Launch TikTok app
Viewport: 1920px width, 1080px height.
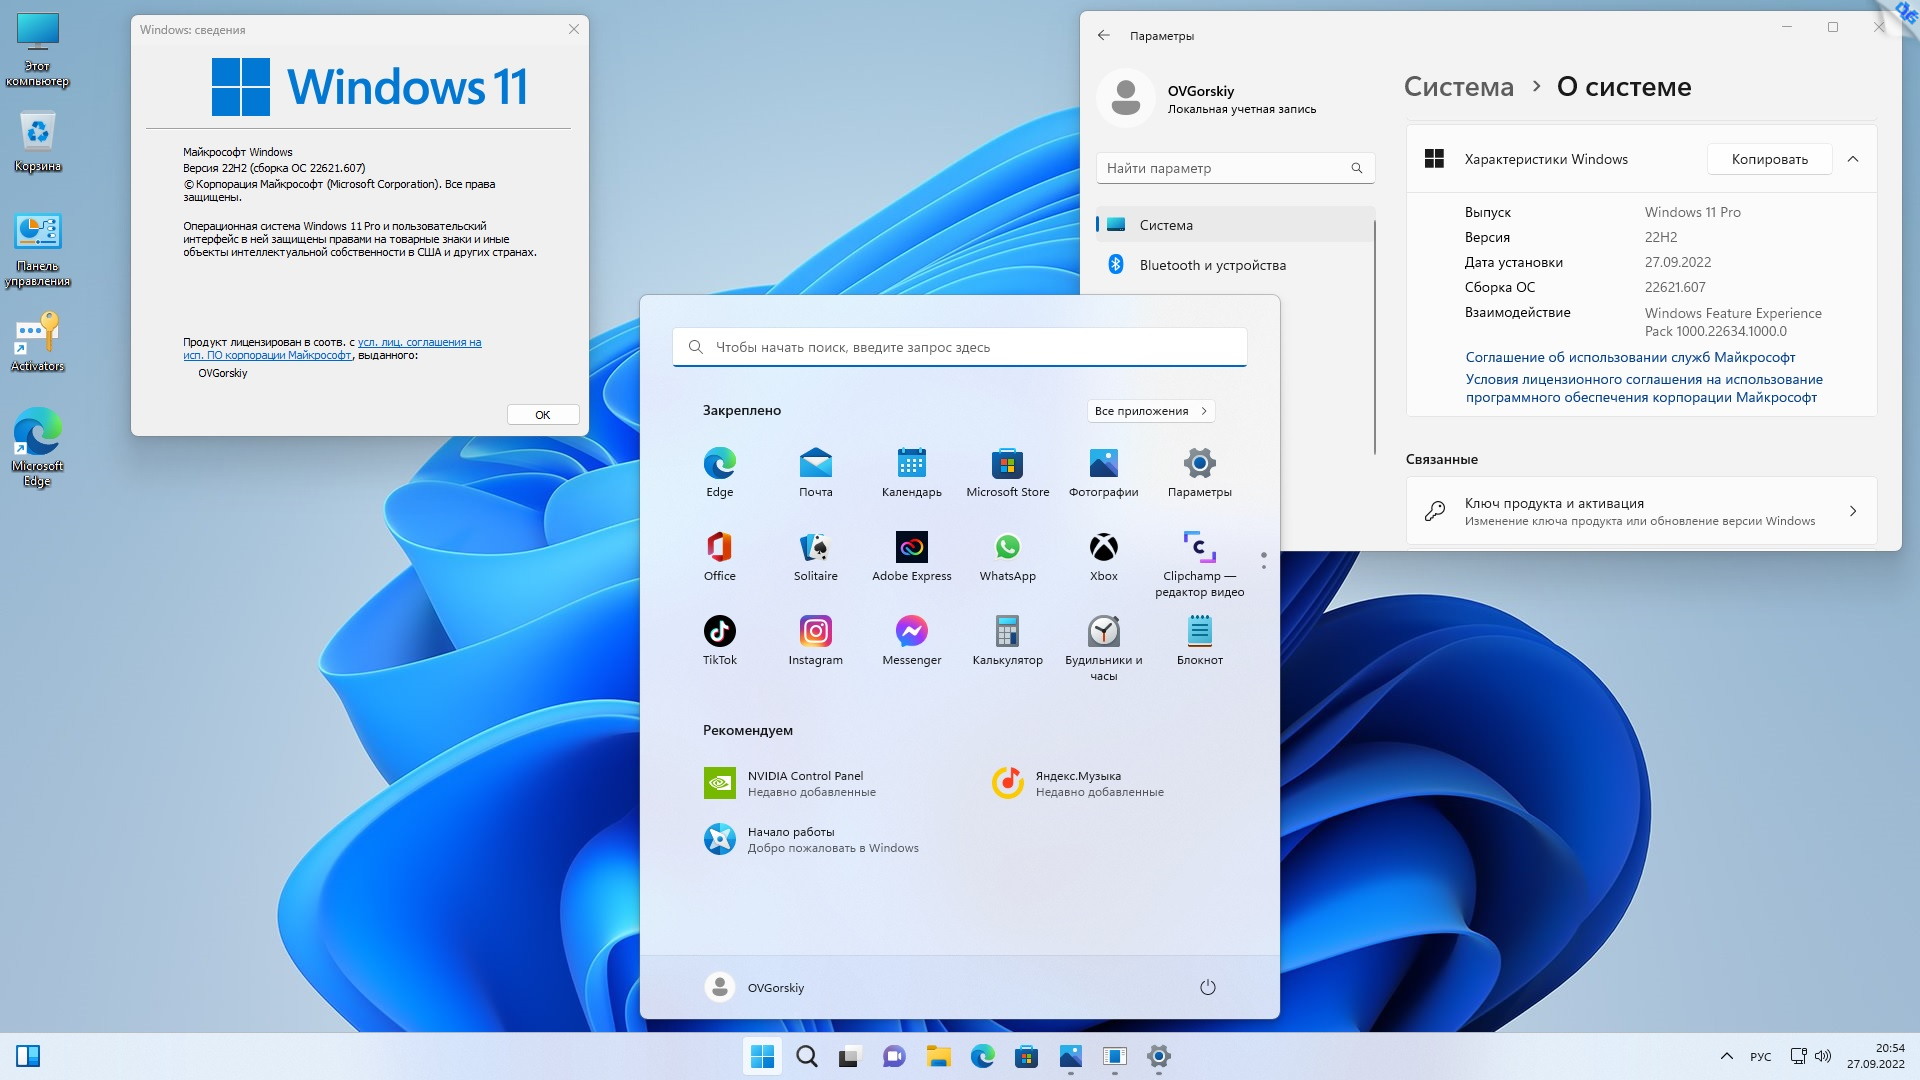[720, 629]
